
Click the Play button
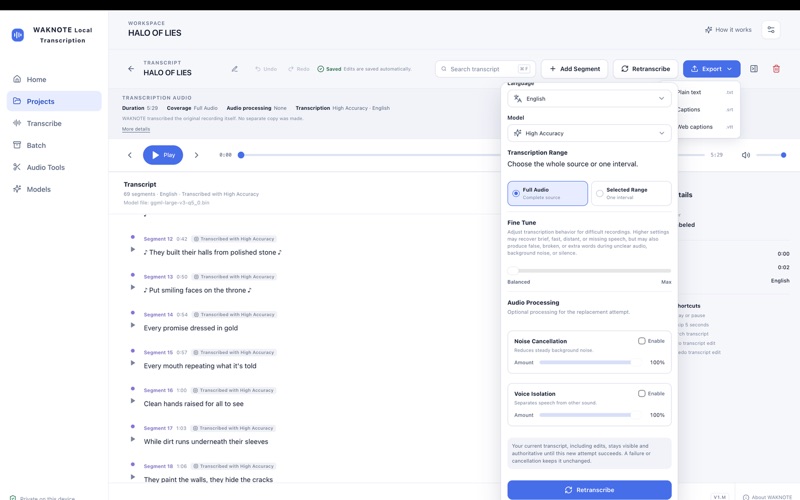point(163,155)
